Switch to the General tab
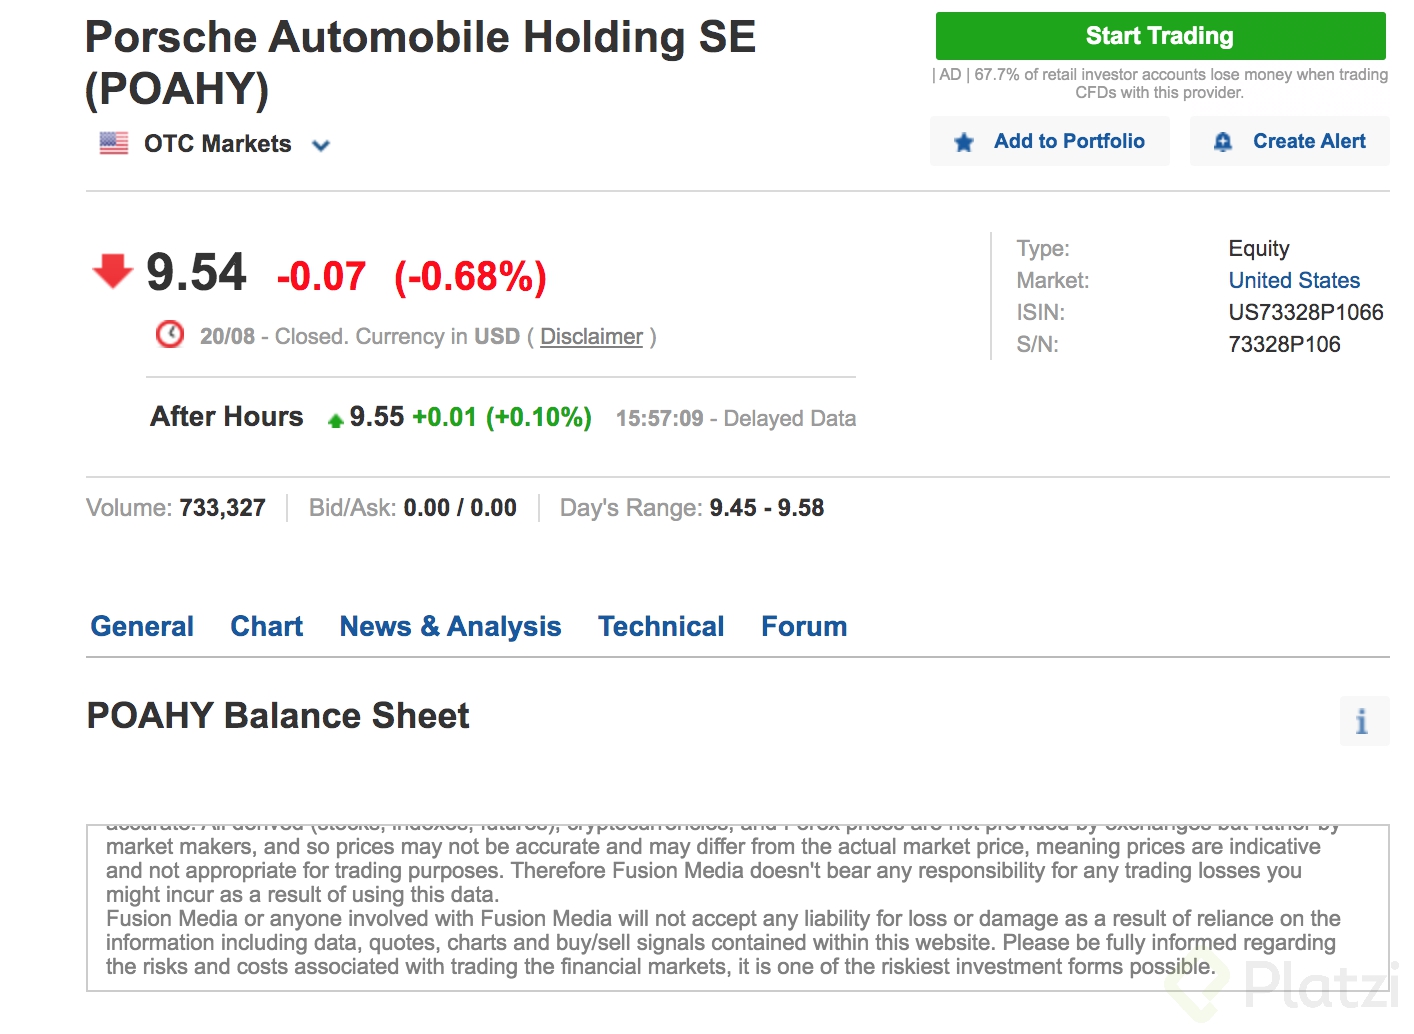This screenshot has height=1034, width=1414. pyautogui.click(x=142, y=626)
